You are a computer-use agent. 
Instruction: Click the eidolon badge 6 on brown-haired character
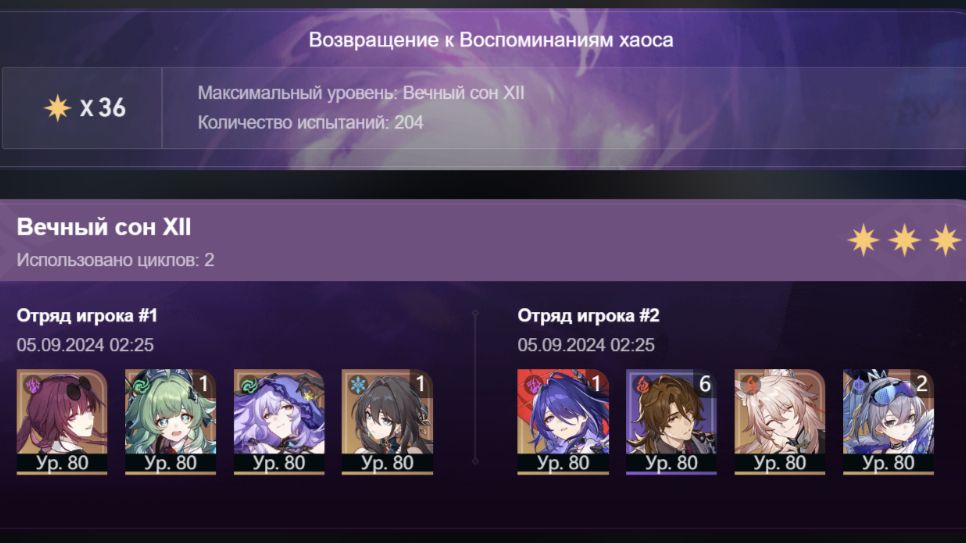click(705, 384)
